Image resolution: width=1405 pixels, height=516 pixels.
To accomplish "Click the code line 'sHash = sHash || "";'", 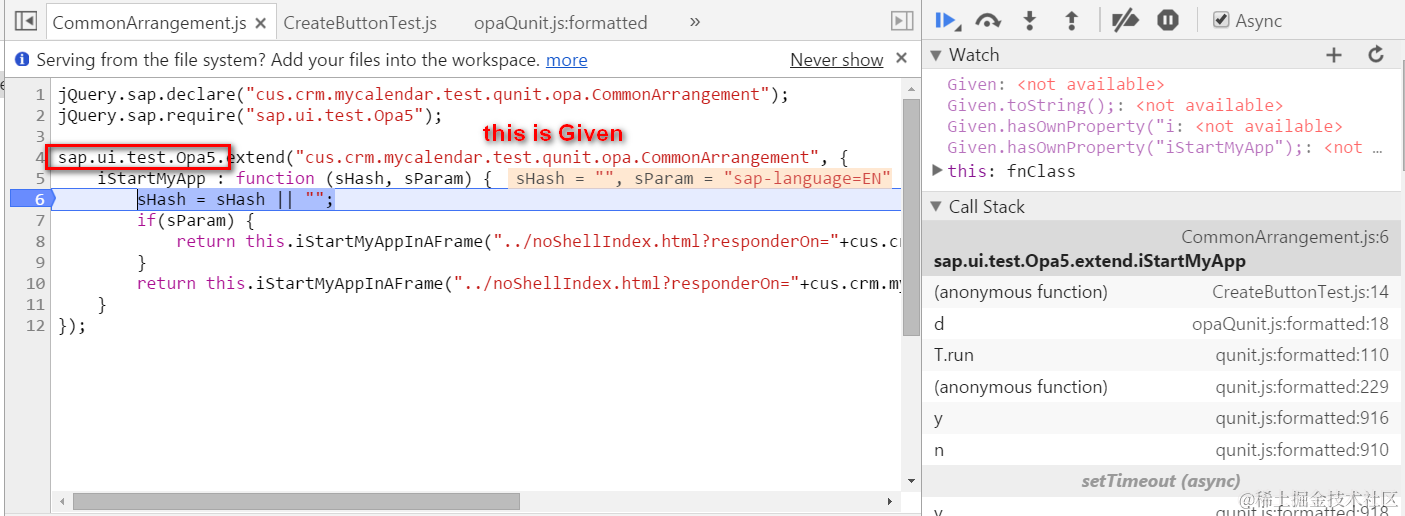I will (x=235, y=199).
